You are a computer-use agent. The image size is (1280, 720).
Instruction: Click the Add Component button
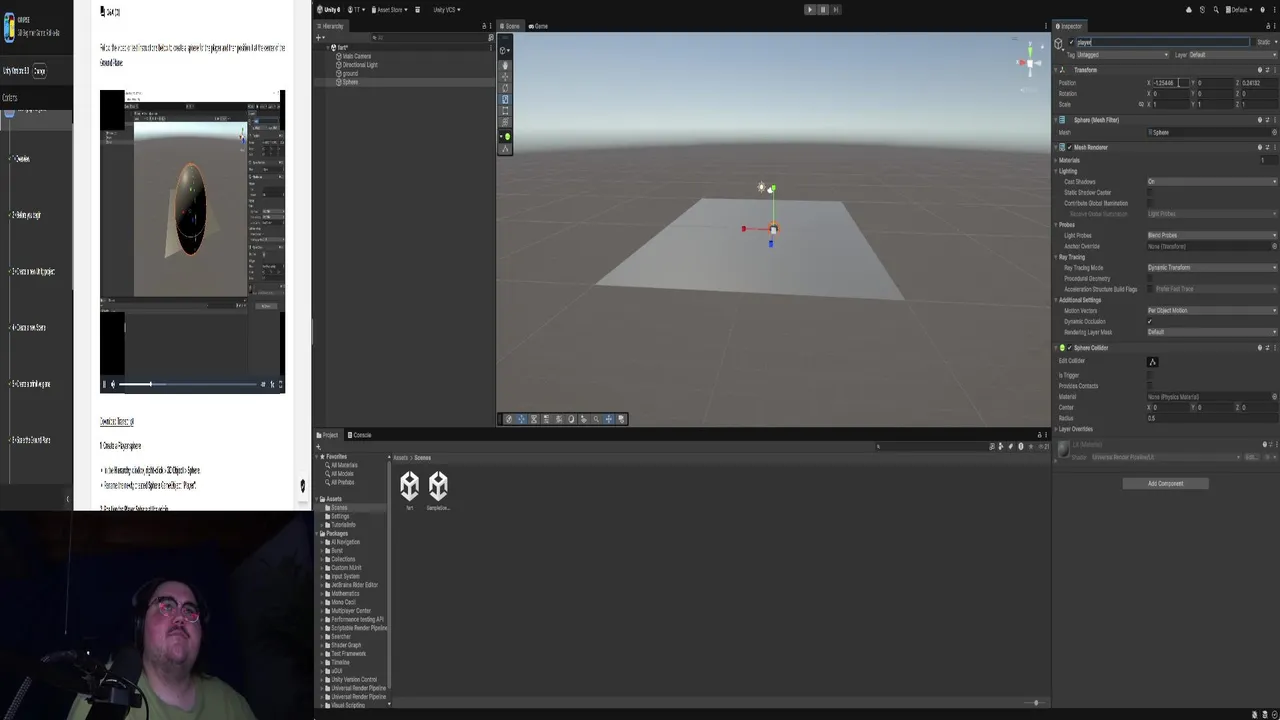pyautogui.click(x=1165, y=483)
